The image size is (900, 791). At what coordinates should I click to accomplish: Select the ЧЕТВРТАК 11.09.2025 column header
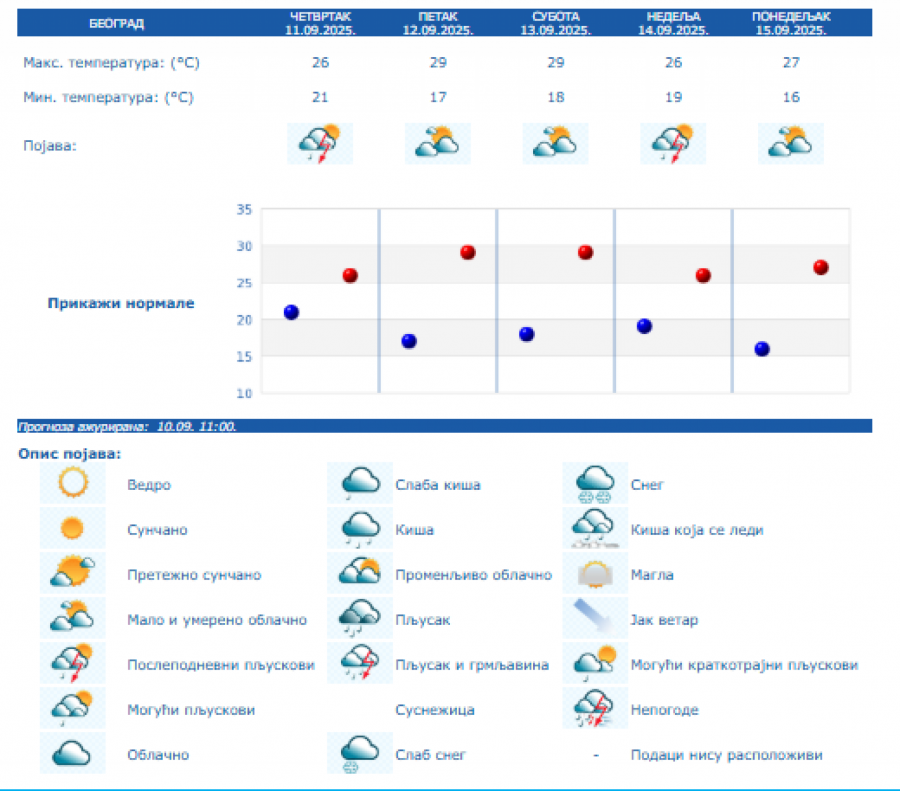coord(320,23)
